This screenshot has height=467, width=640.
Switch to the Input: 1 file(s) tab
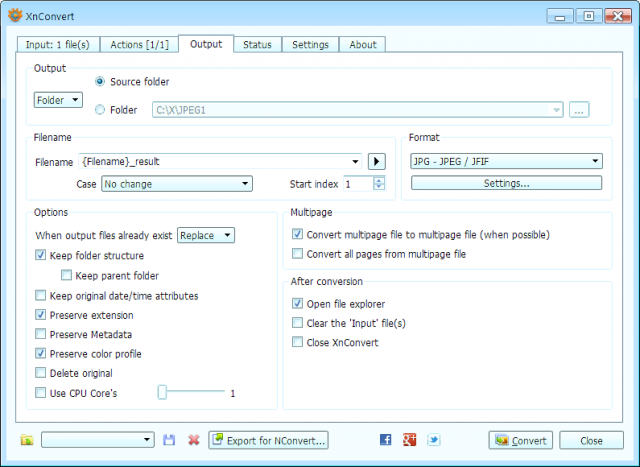(58, 44)
